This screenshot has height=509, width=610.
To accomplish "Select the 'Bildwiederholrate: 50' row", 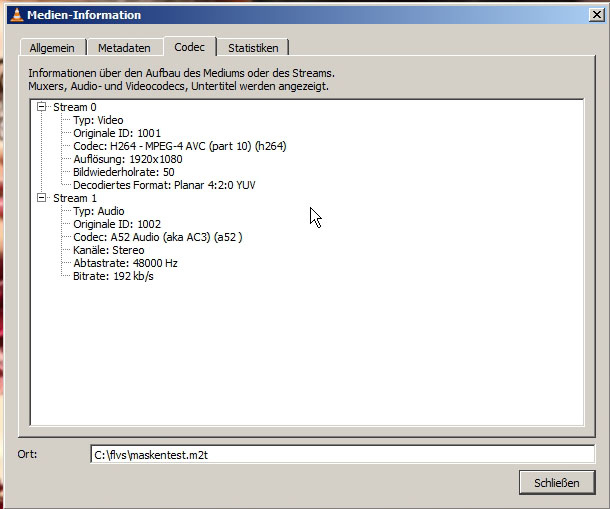I will [124, 172].
